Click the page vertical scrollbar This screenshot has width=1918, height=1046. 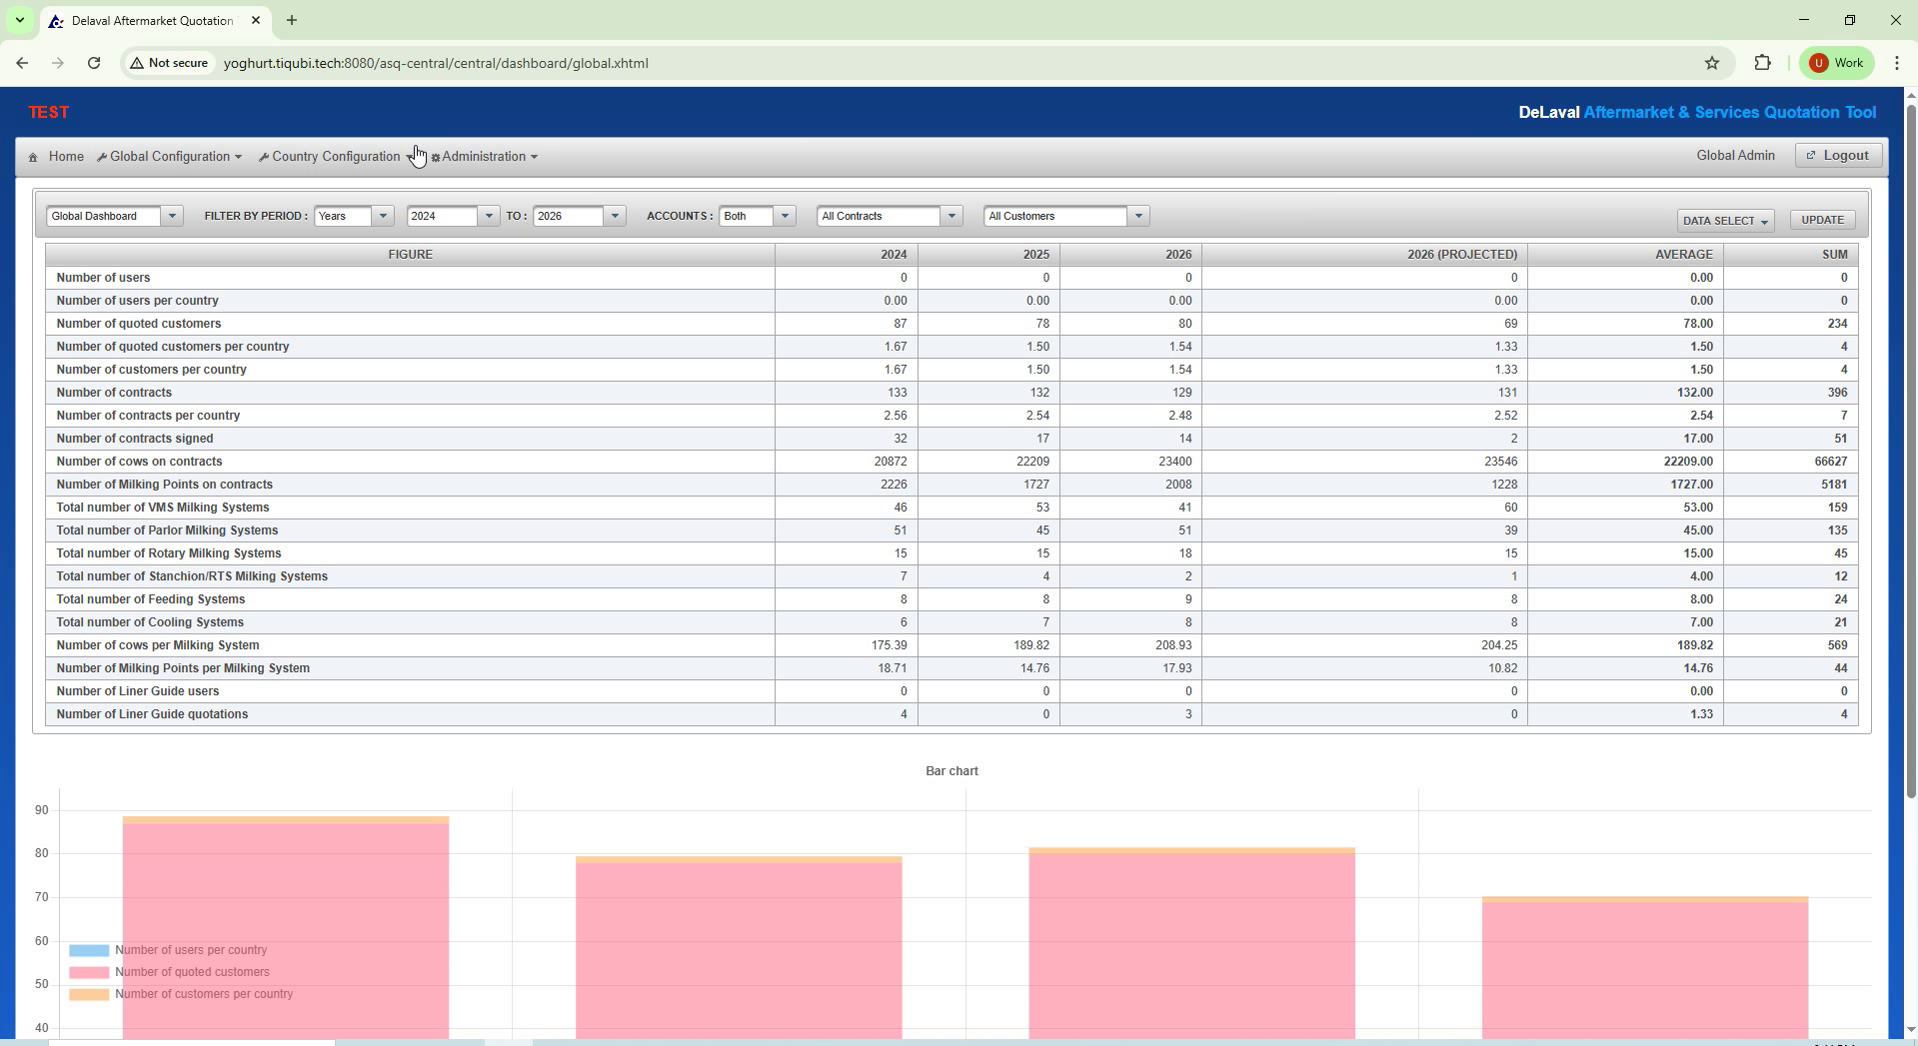point(1910,450)
